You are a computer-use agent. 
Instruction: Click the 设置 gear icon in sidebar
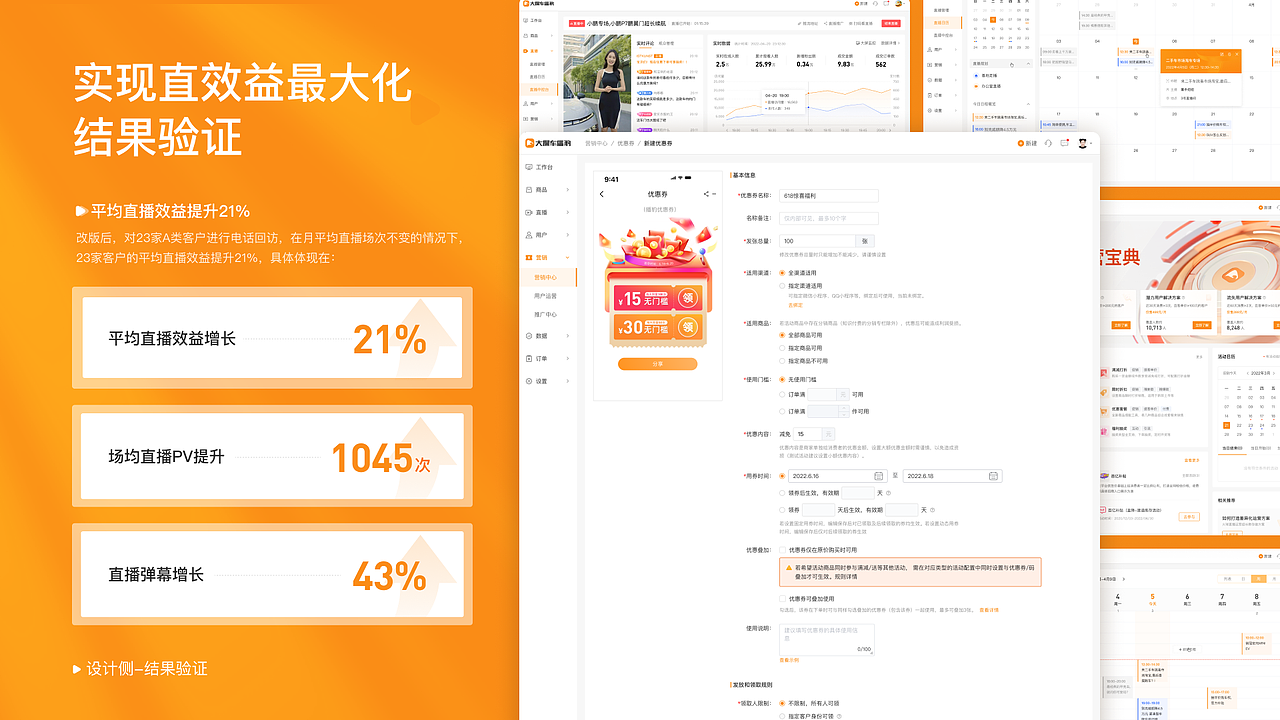[529, 381]
